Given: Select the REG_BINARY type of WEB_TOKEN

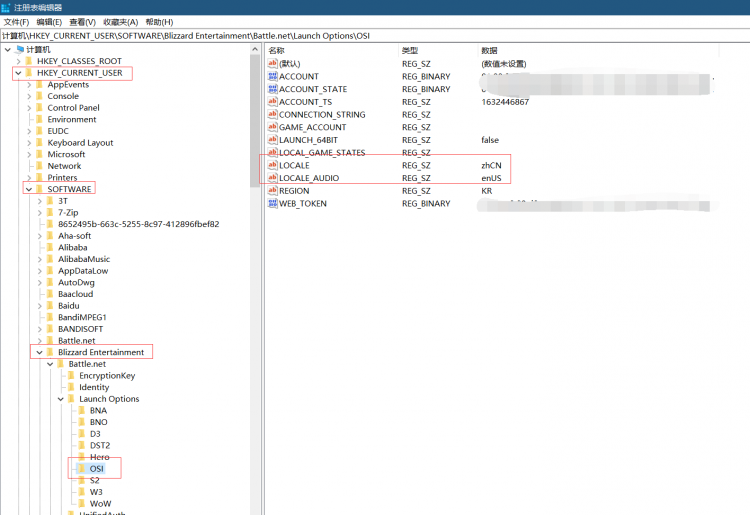Looking at the screenshot, I should (426, 203).
